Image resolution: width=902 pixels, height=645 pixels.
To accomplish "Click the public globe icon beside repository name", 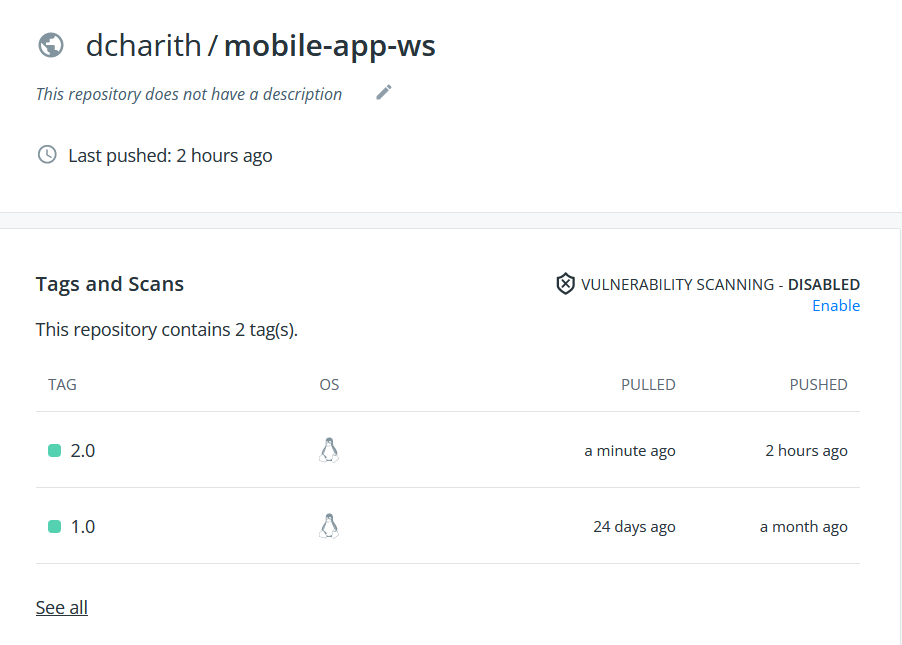I will (51, 45).
